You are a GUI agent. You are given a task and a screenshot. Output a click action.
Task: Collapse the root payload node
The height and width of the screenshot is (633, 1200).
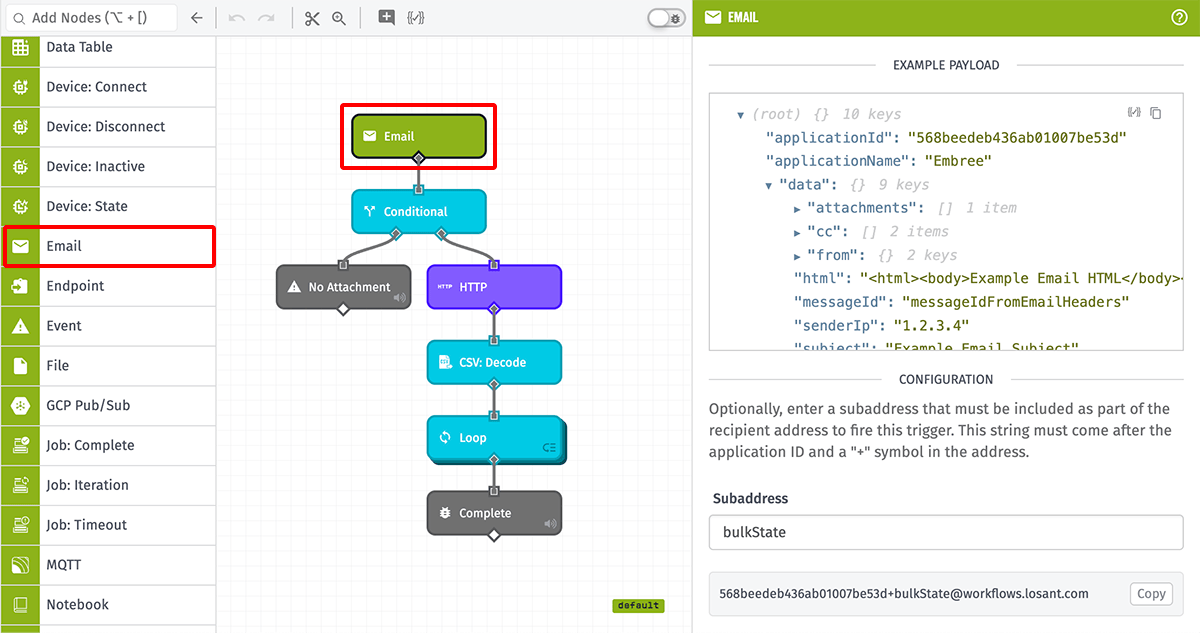coord(740,115)
